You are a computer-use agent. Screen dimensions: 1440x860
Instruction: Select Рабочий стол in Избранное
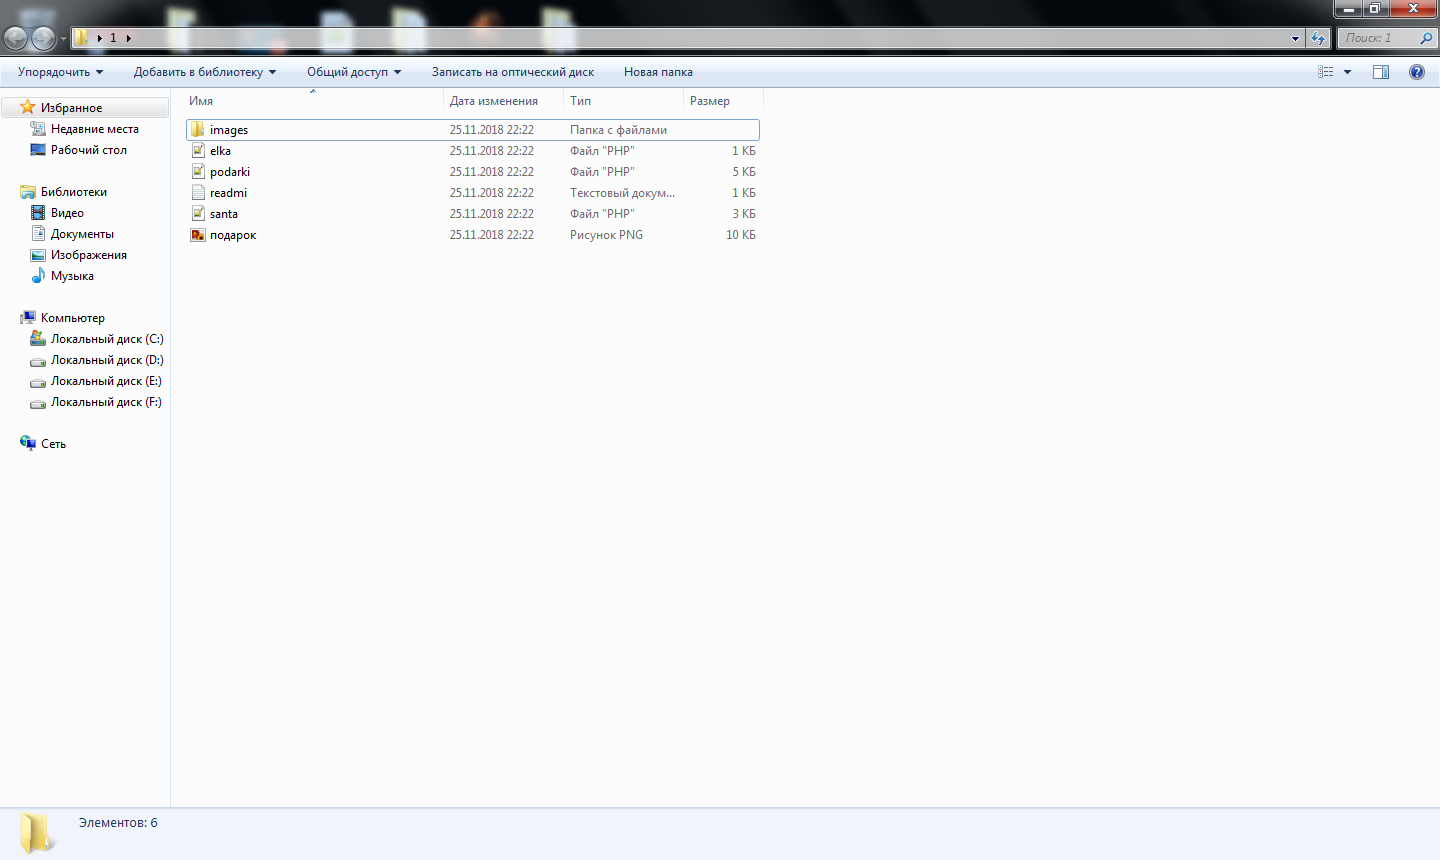88,150
